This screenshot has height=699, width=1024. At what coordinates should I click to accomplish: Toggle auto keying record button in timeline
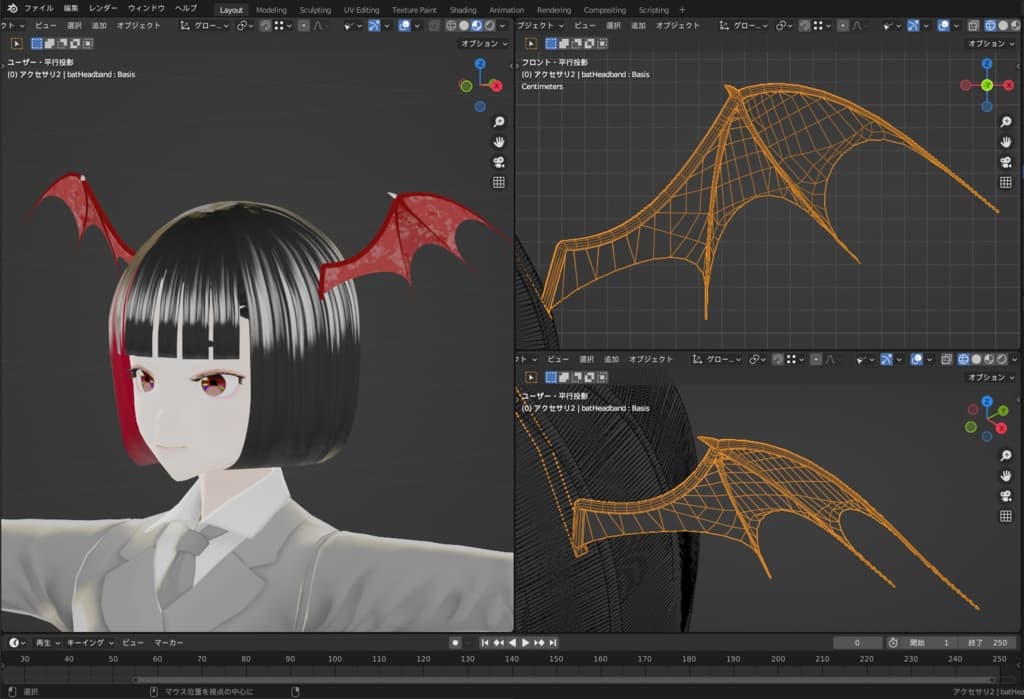(x=455, y=643)
